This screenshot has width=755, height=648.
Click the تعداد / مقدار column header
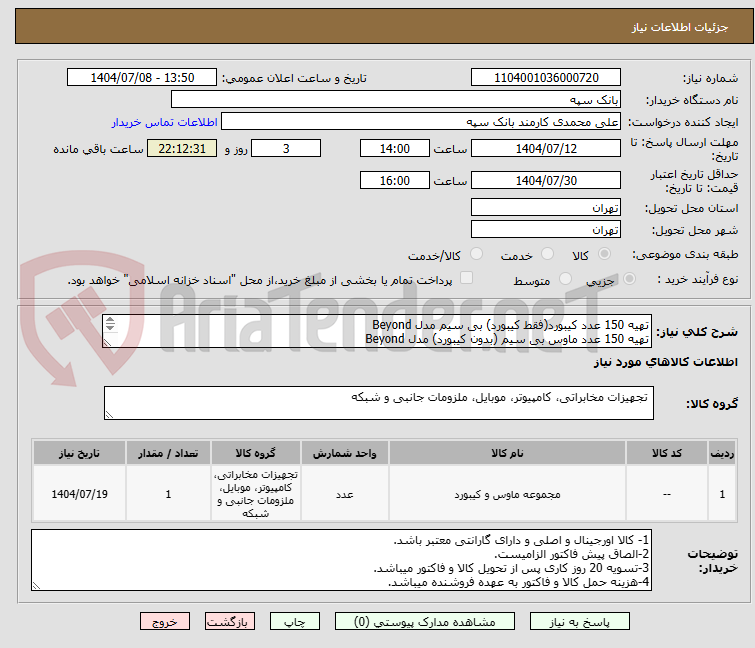(168, 454)
